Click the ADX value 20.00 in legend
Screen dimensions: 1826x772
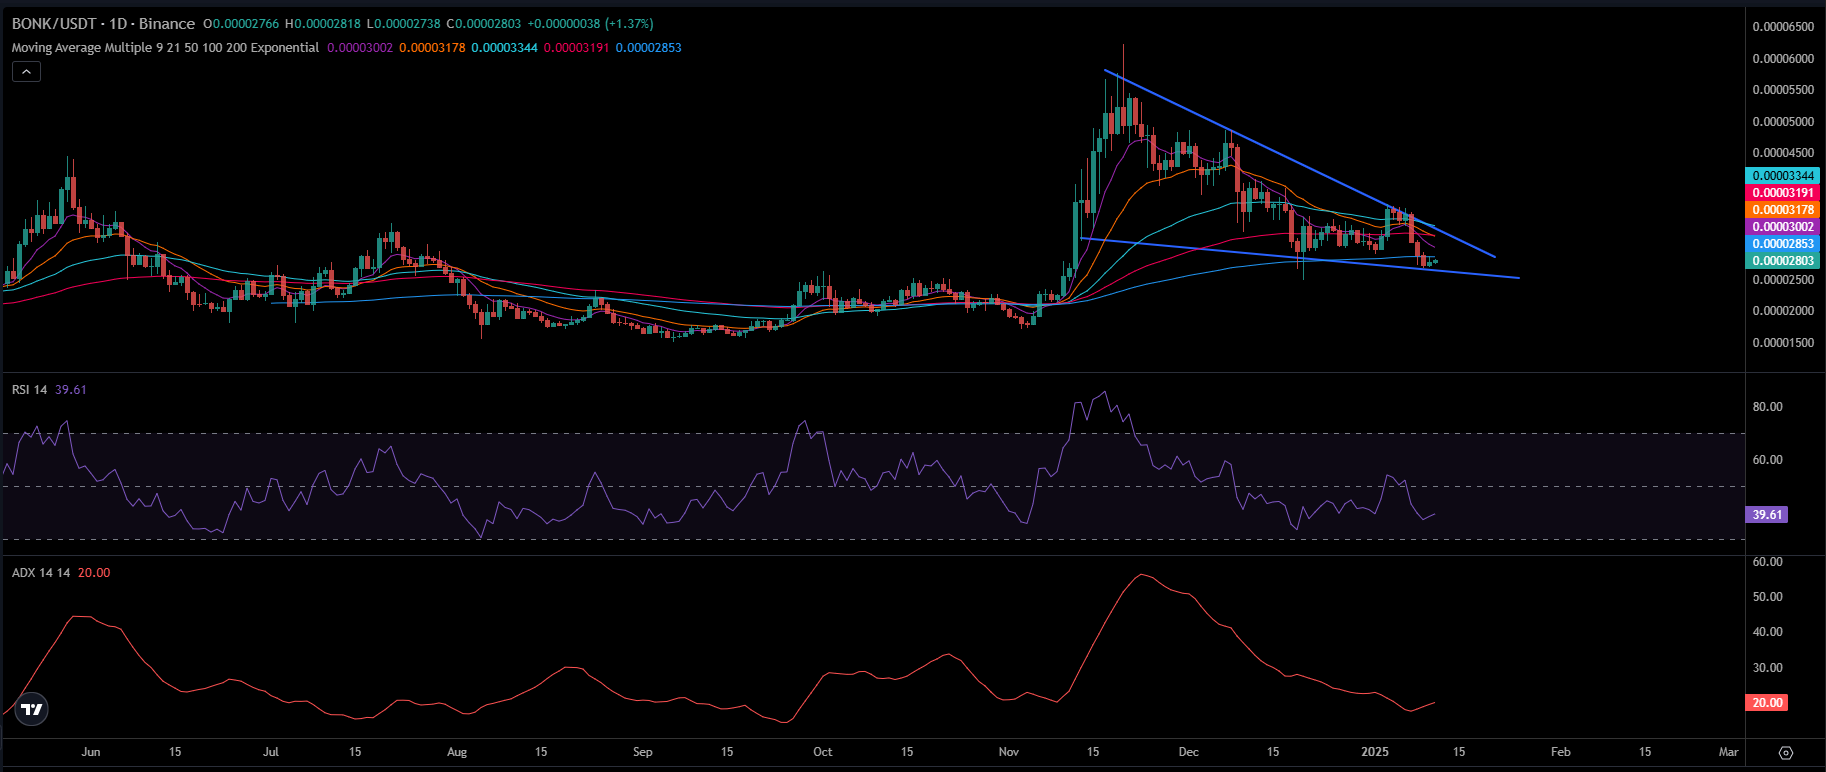(94, 572)
